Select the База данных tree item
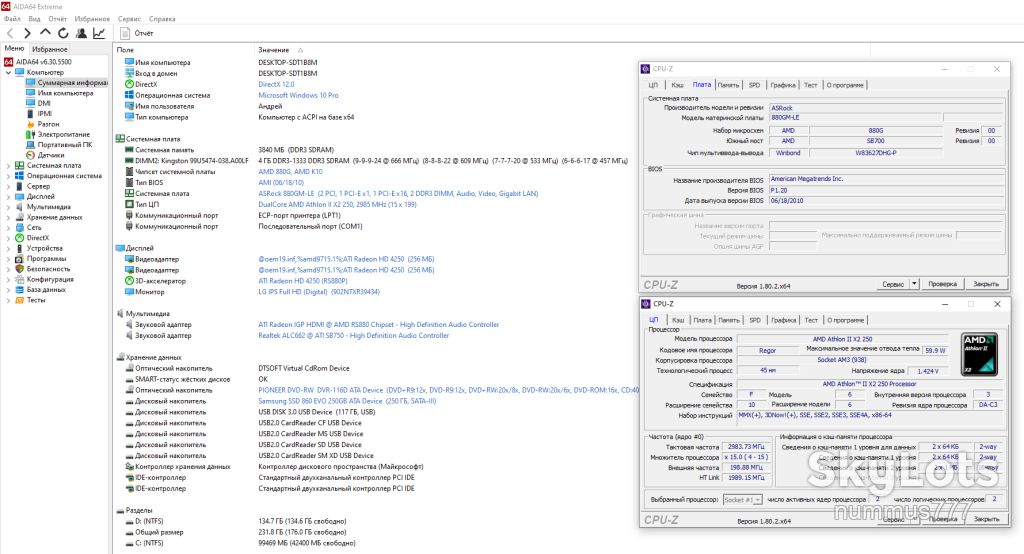 click(46, 289)
